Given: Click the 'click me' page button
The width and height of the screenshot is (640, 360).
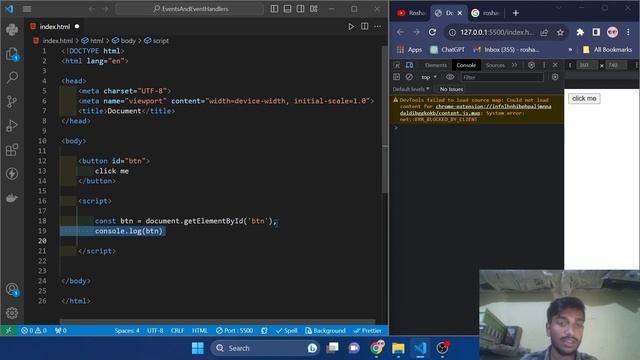Looking at the screenshot, I should [x=584, y=98].
